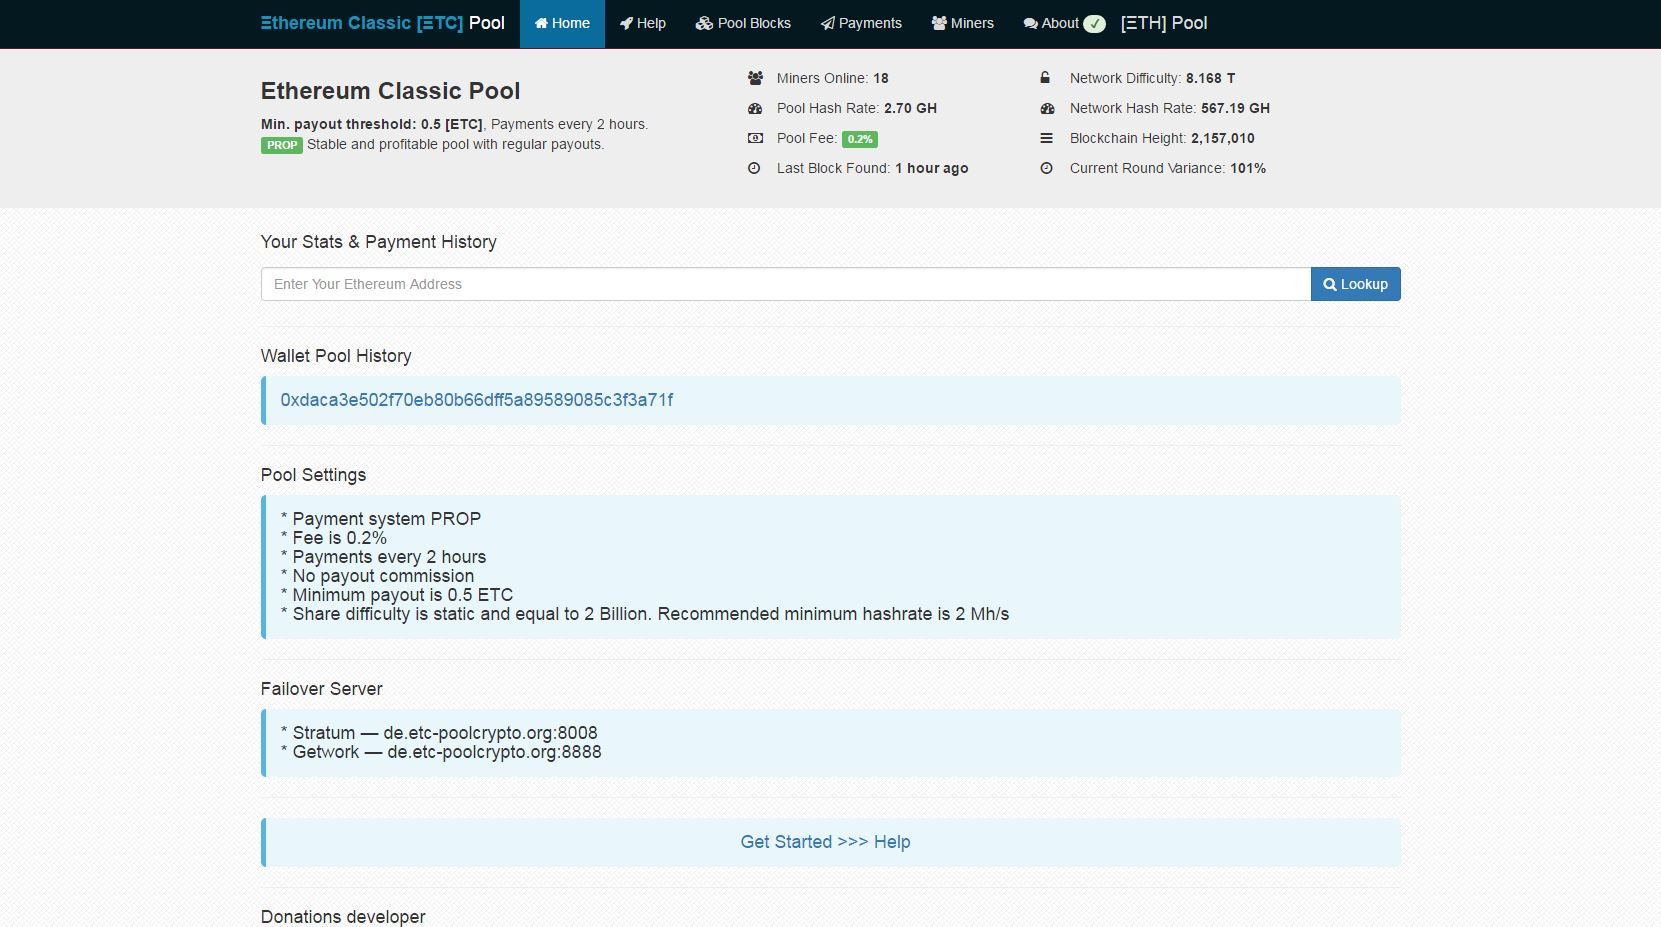Click the green checkmark badge next to About

click(x=1095, y=23)
